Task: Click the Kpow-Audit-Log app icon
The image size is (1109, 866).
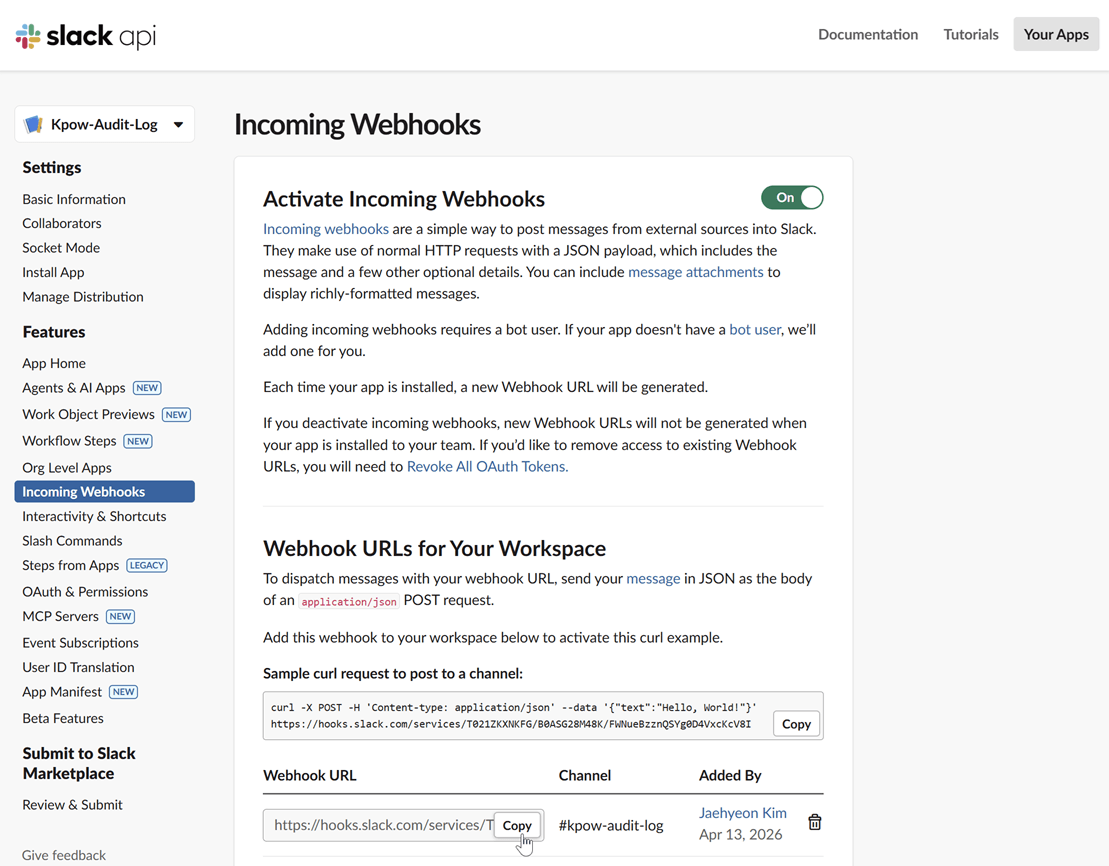Action: click(33, 125)
